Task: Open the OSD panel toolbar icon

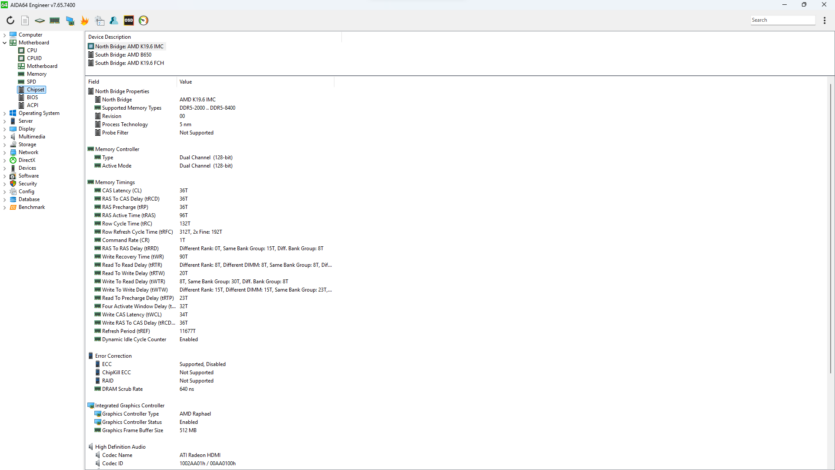Action: (x=129, y=20)
